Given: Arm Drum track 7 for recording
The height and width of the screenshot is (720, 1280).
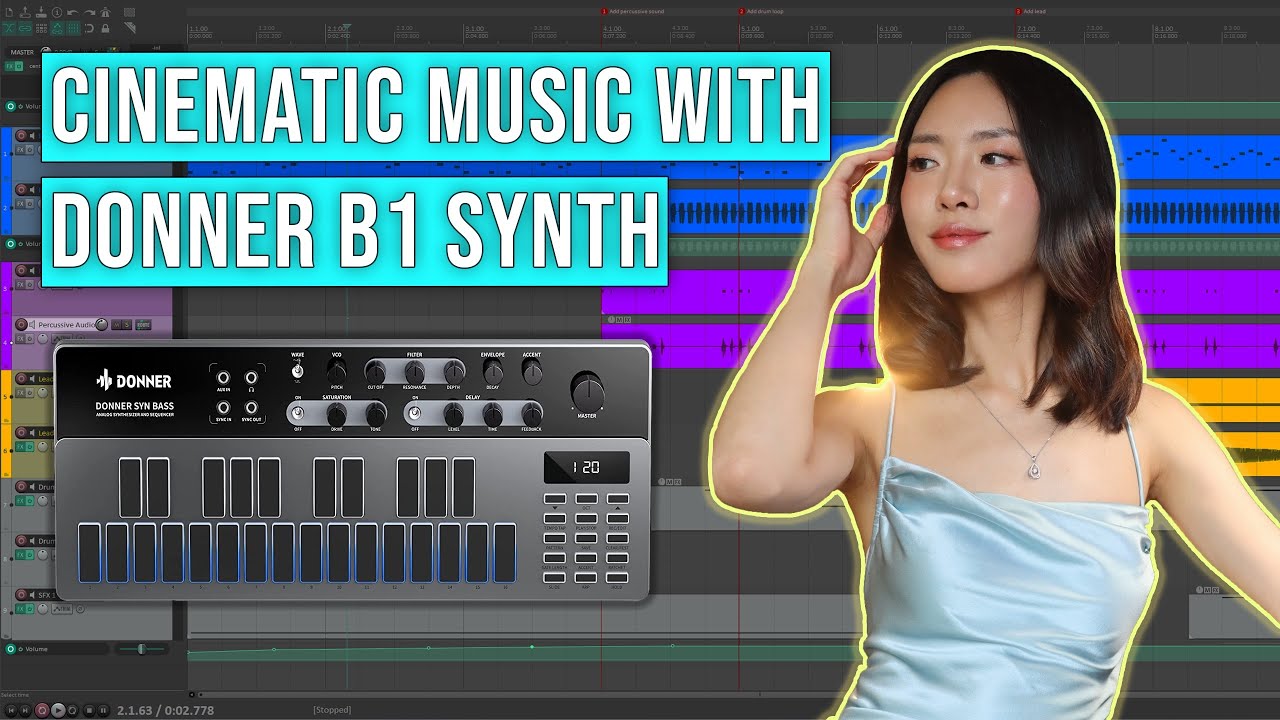Looking at the screenshot, I should click(21, 487).
